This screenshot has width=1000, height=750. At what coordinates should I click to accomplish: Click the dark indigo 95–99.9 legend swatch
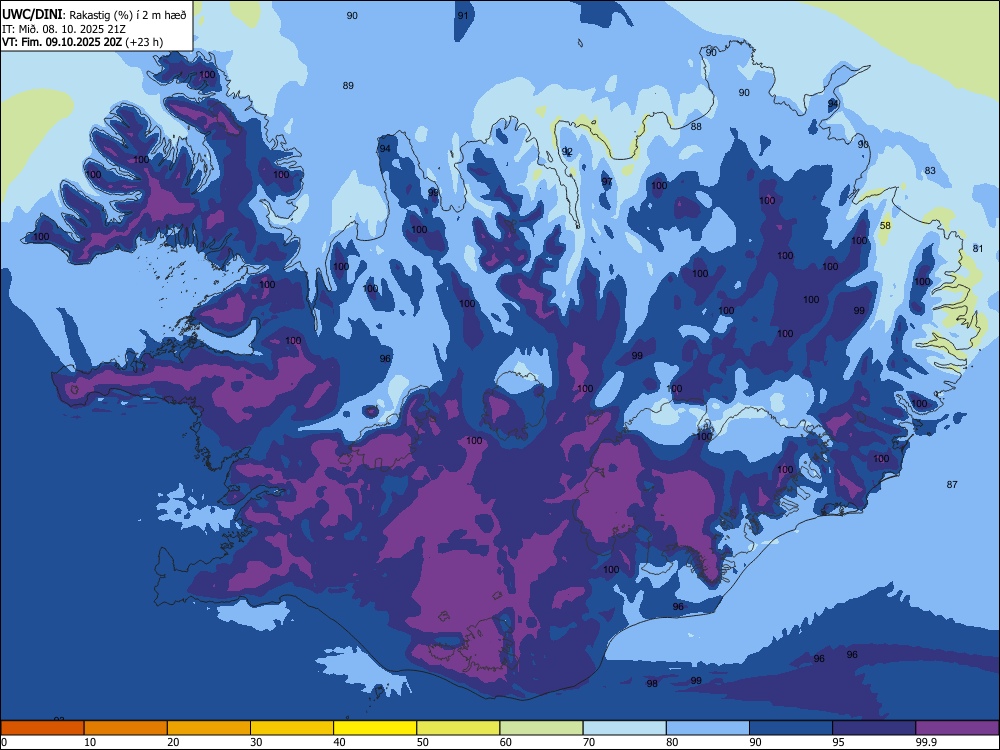874,728
